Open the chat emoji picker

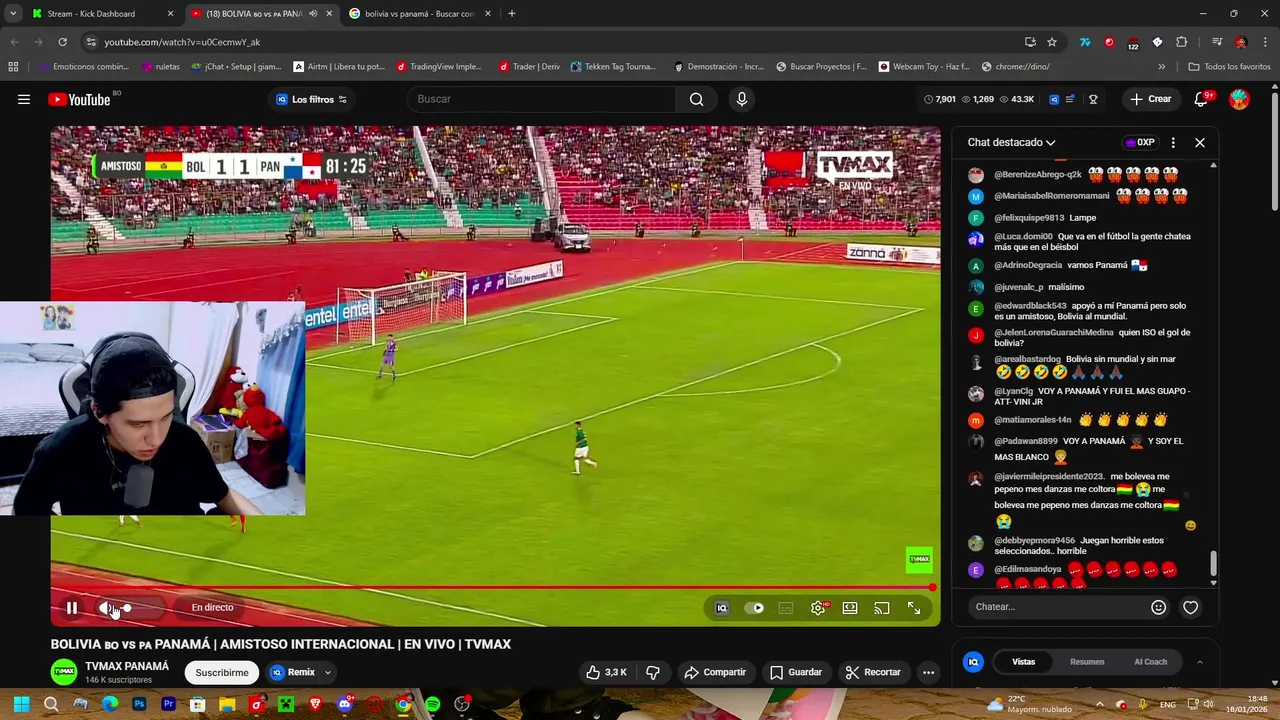tap(1158, 607)
